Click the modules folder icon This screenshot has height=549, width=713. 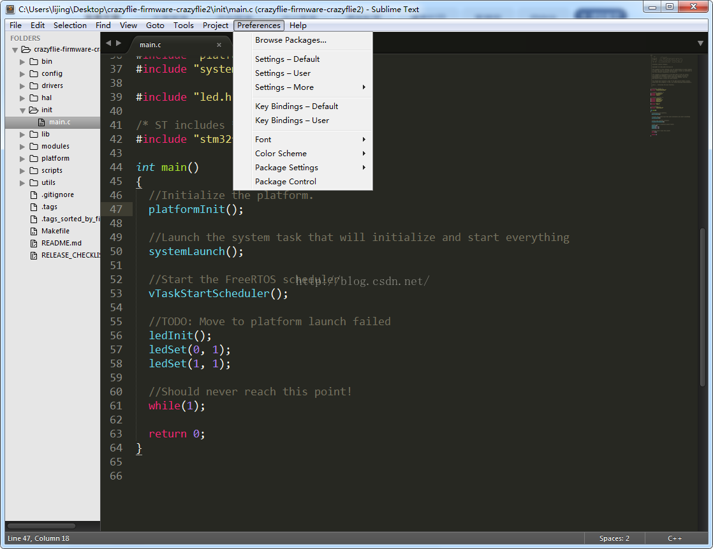tap(34, 146)
